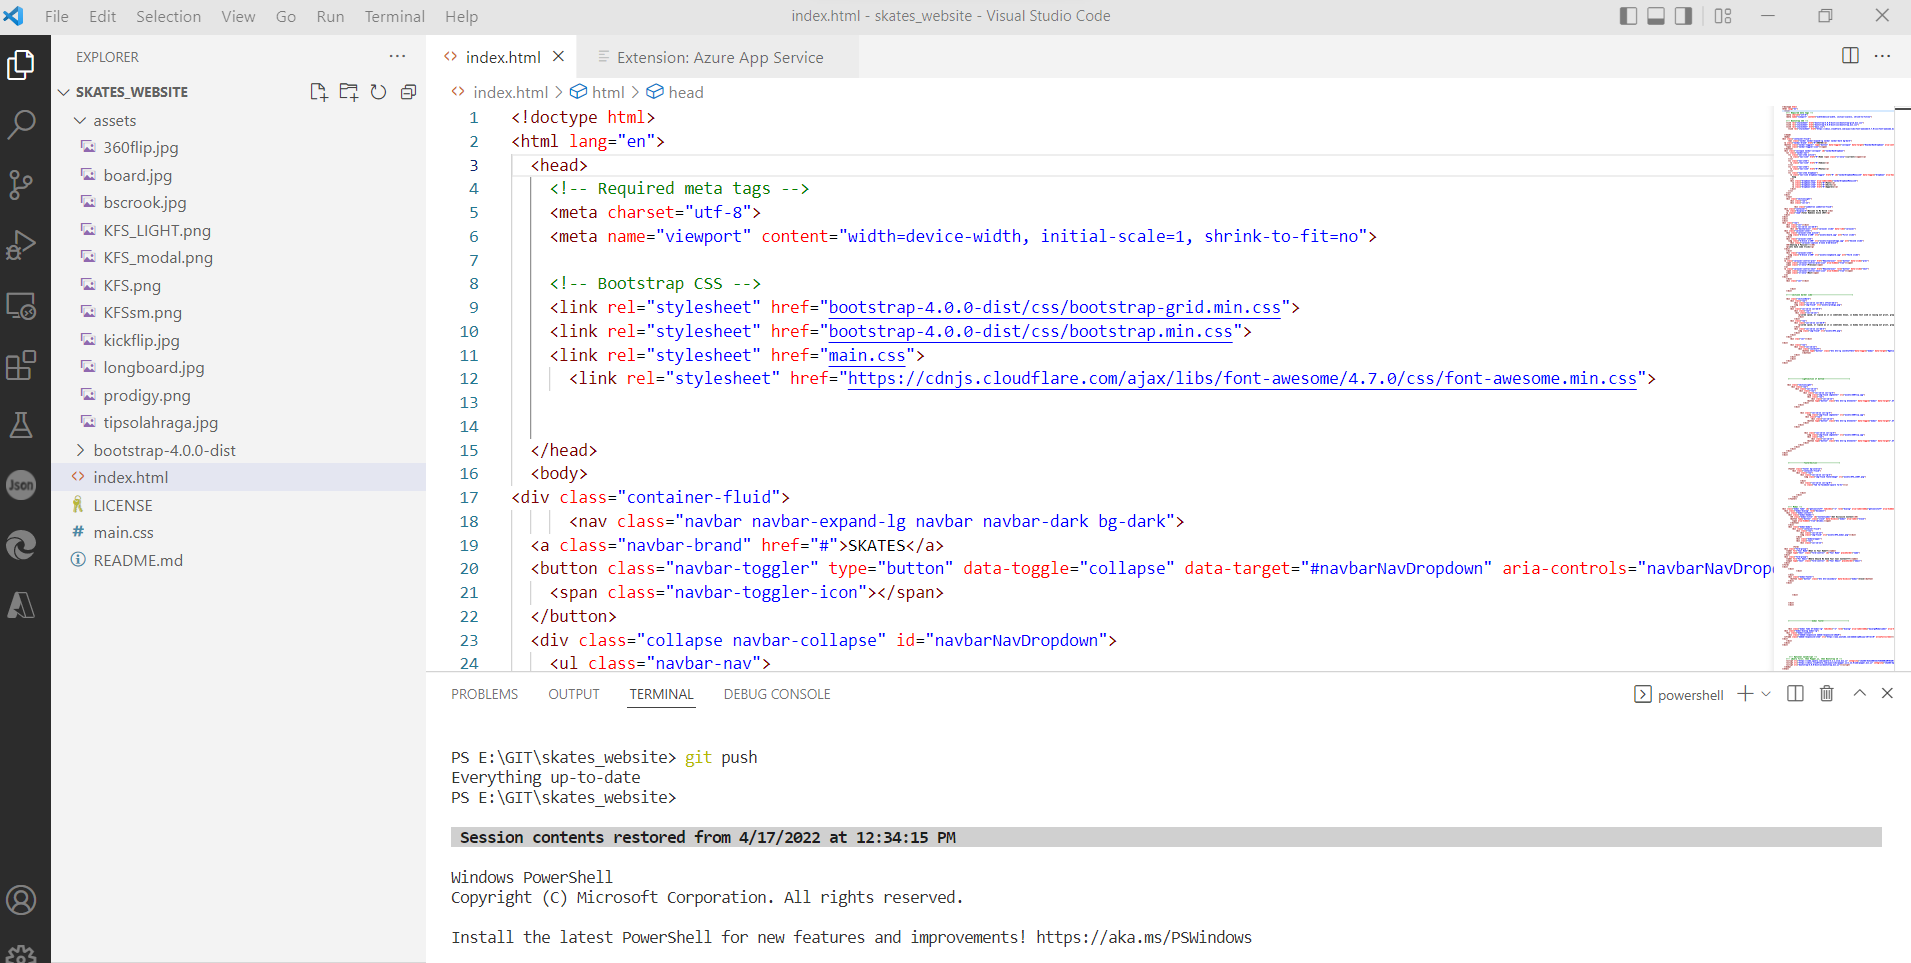The width and height of the screenshot is (1911, 963).
Task: Open the Selection menu
Action: tap(168, 16)
